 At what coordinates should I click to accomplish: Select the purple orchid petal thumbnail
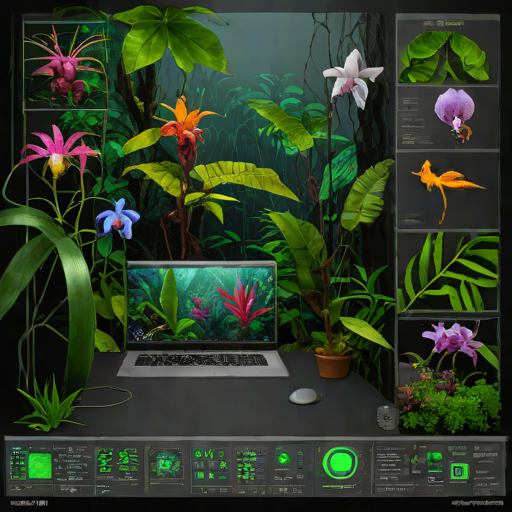pyautogui.click(x=447, y=117)
